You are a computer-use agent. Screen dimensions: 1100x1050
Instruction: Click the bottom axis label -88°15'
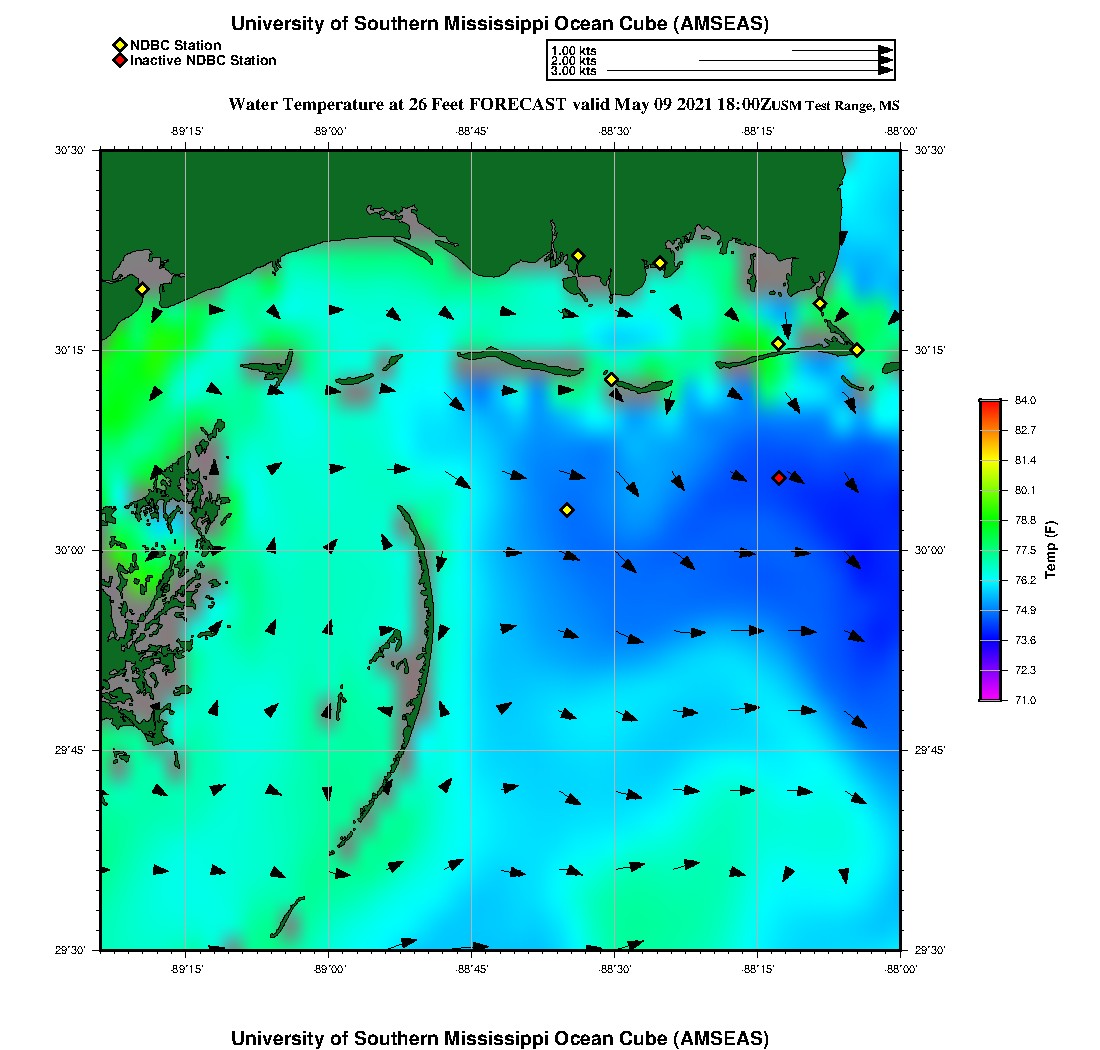coord(758,969)
